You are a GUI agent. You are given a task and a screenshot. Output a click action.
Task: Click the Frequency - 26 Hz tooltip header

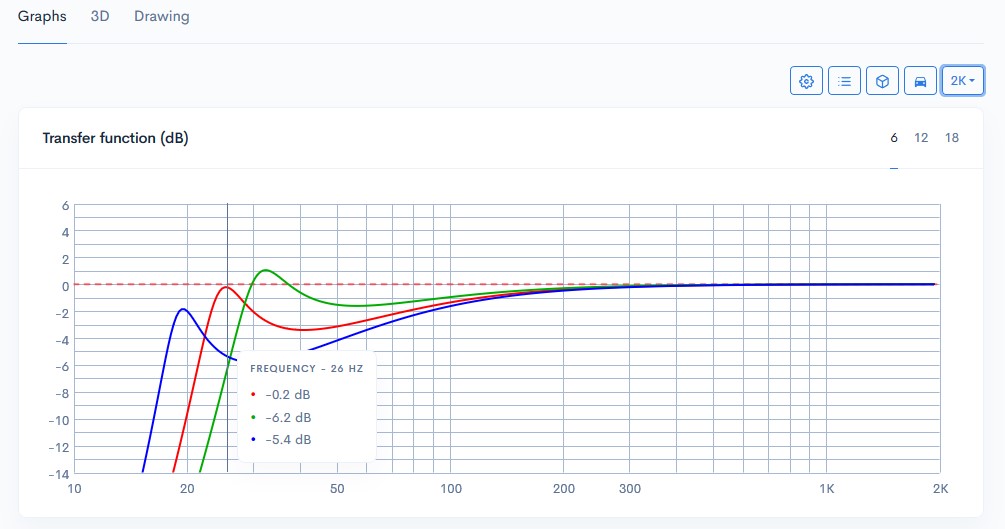(306, 368)
